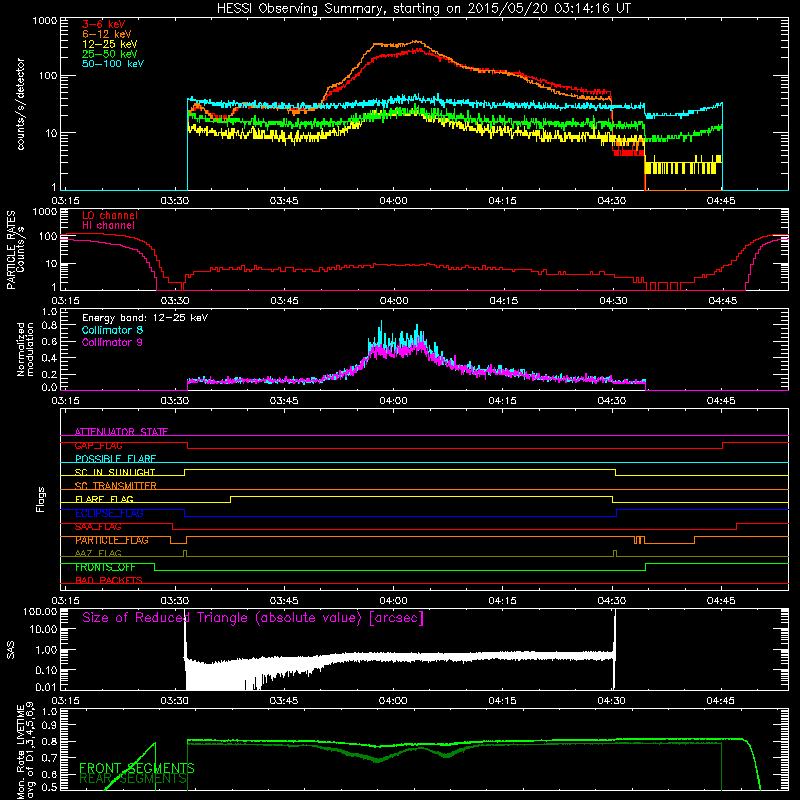Click the '0.7' tick on the livetime axis
This screenshot has height=800, width=800.
(49, 758)
